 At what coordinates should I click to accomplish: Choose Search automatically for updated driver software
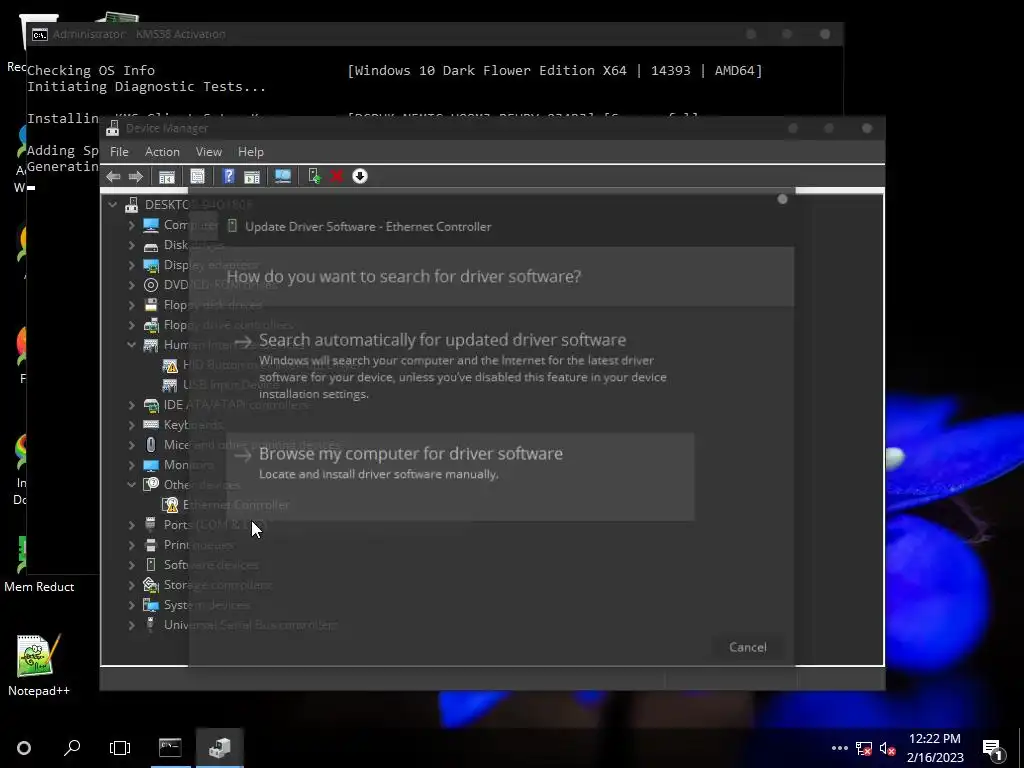click(460, 365)
